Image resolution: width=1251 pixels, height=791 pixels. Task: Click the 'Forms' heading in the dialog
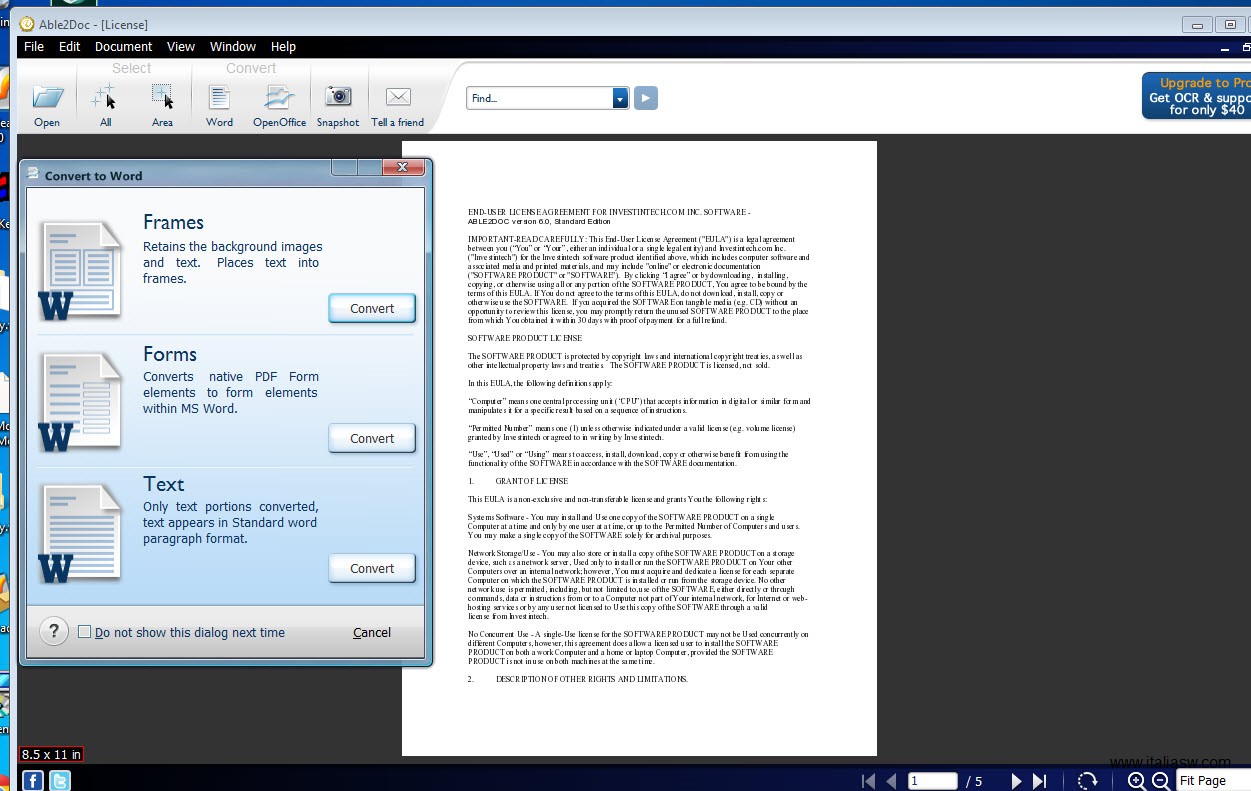[170, 354]
